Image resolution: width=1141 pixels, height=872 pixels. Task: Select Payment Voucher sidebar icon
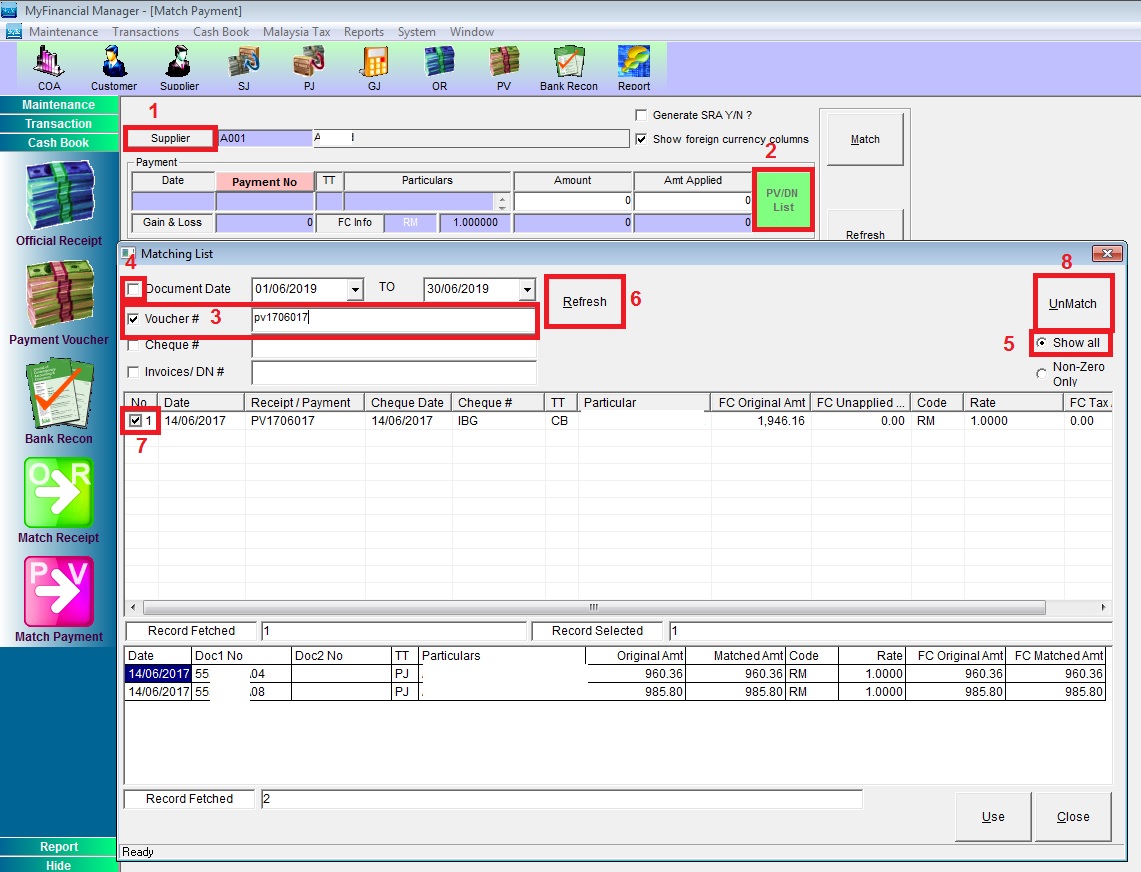pos(58,298)
